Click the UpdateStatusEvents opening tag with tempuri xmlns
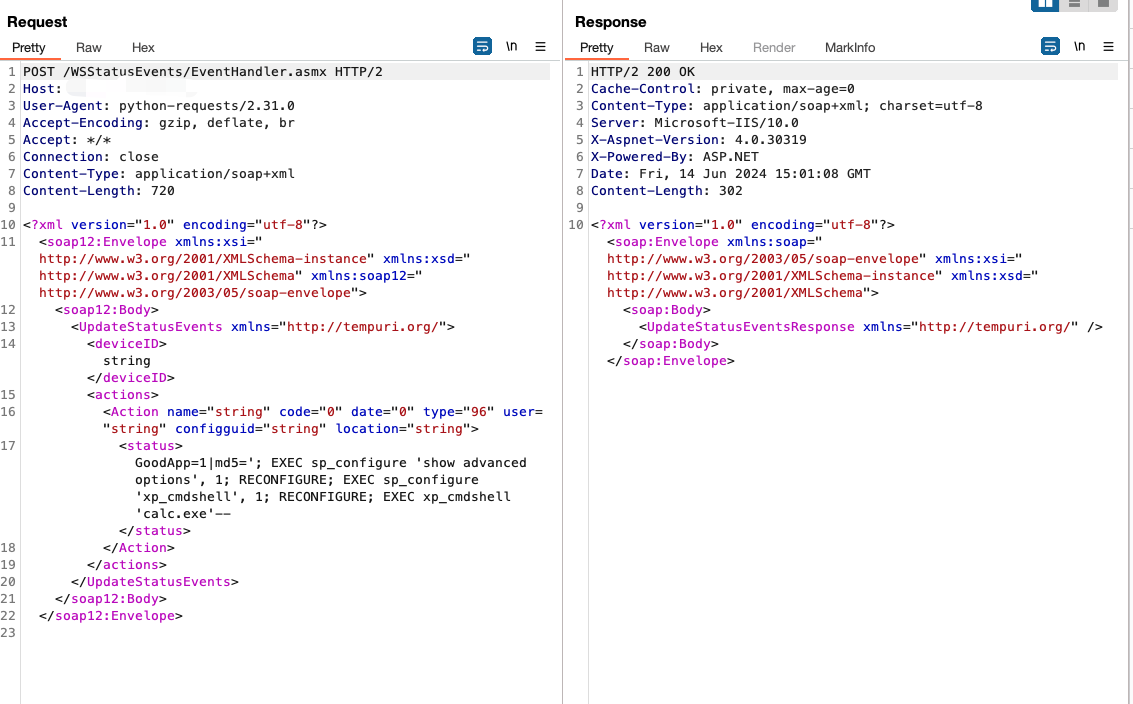Image resolution: width=1133 pixels, height=704 pixels. click(263, 327)
